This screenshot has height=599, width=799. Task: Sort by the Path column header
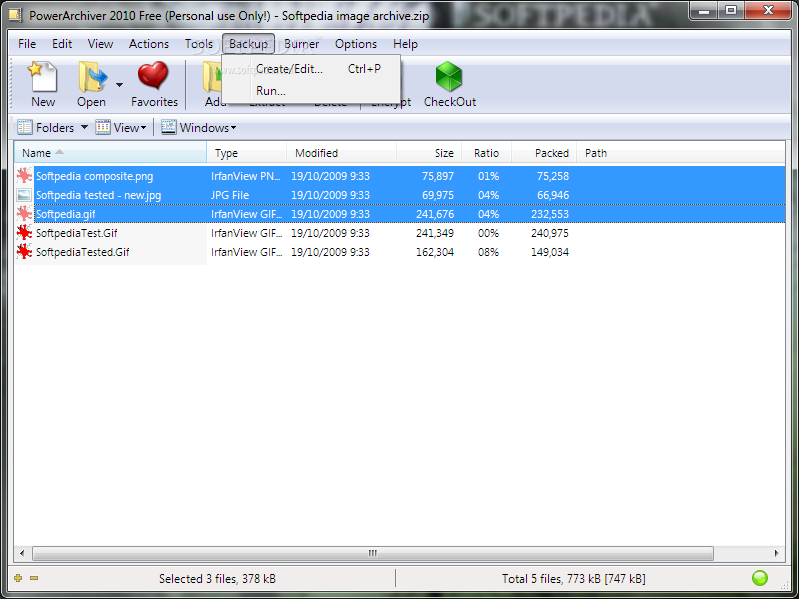pos(681,153)
